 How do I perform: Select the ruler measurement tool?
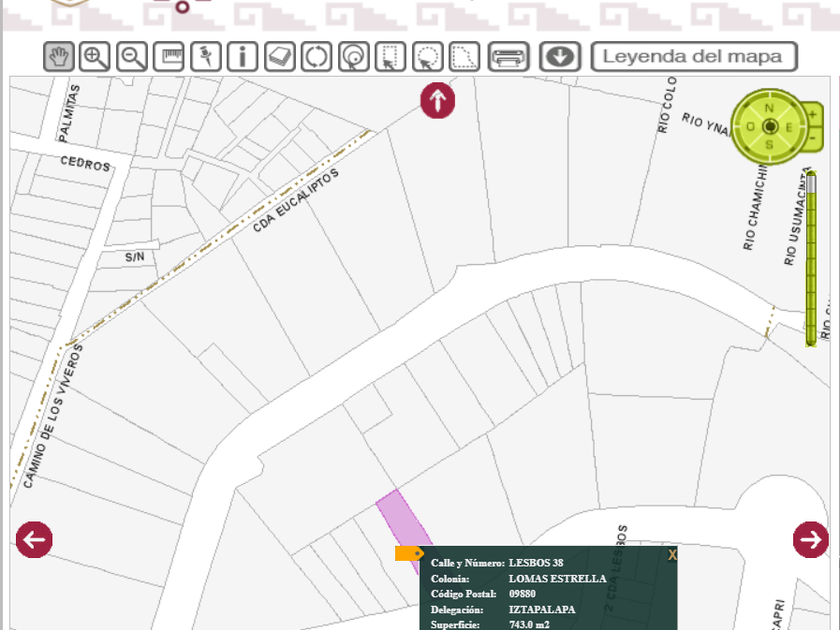[169, 57]
